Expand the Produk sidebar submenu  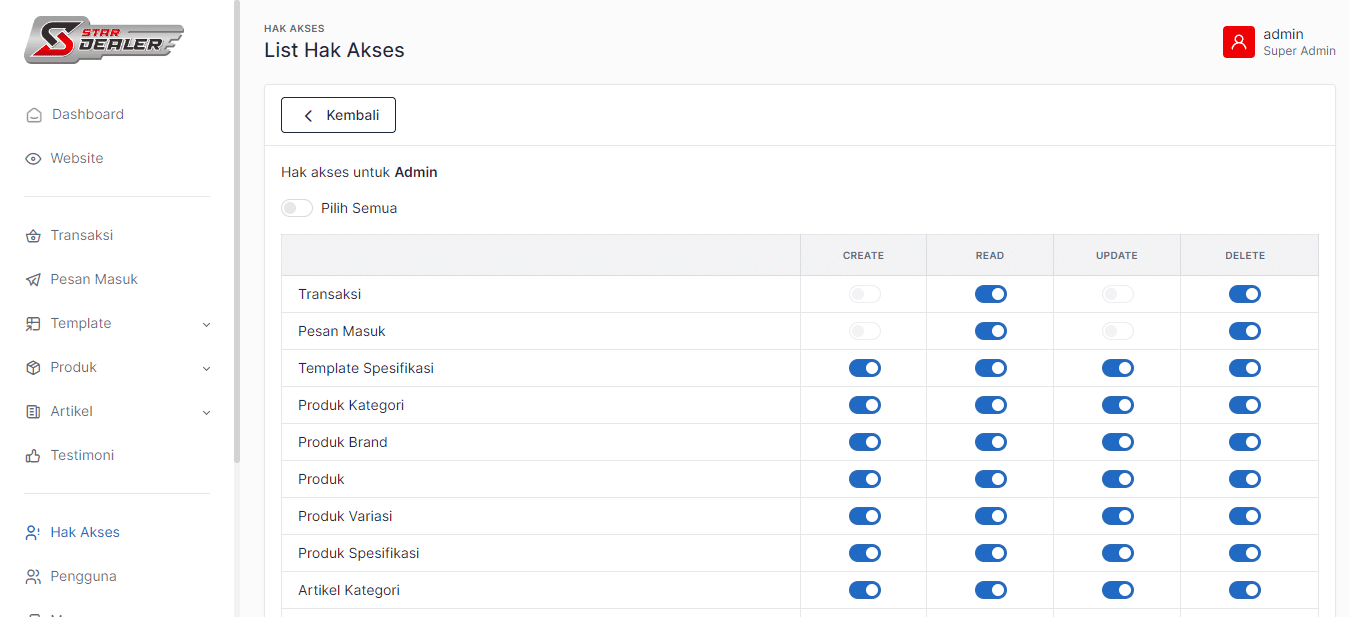tap(206, 368)
